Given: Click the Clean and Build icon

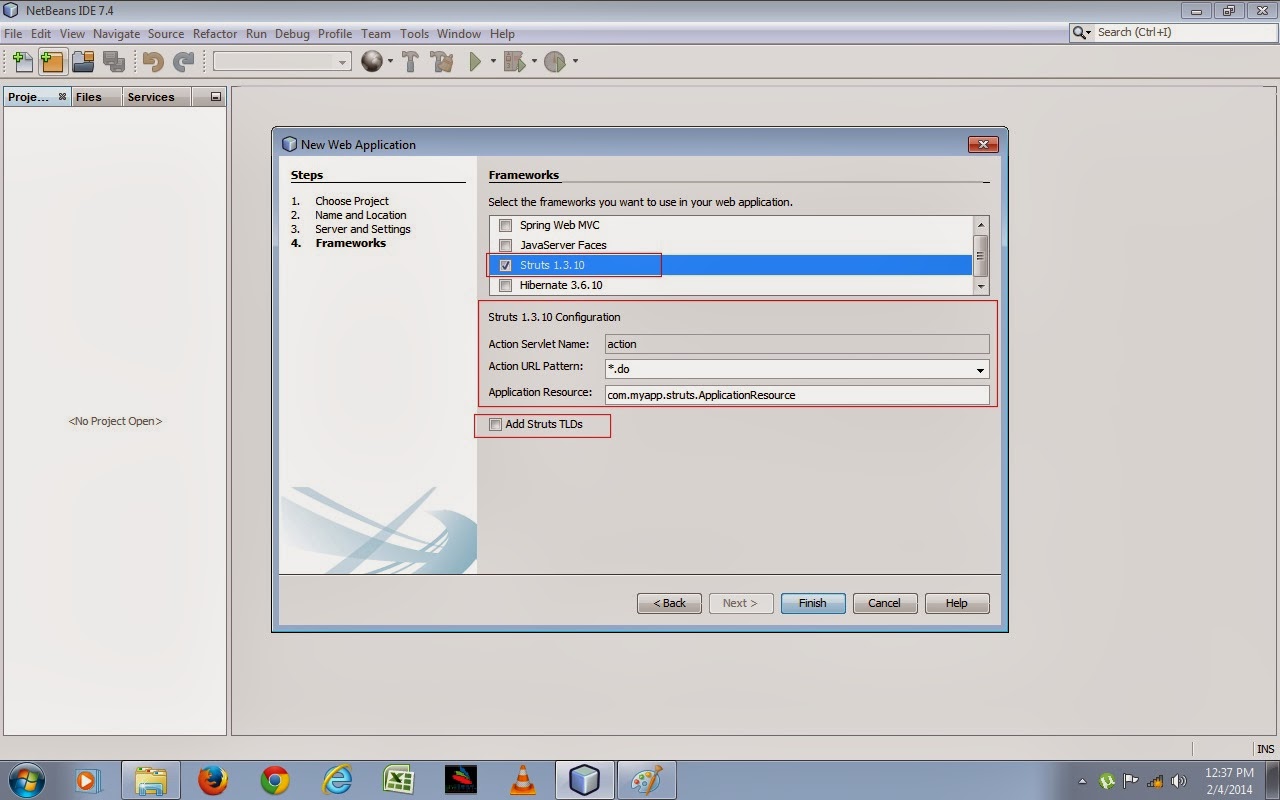Looking at the screenshot, I should pyautogui.click(x=442, y=62).
